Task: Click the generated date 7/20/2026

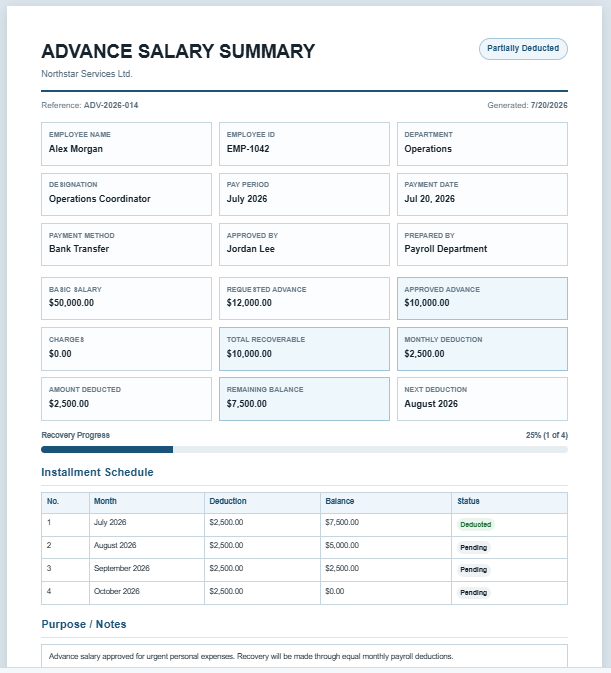Action: [549, 105]
